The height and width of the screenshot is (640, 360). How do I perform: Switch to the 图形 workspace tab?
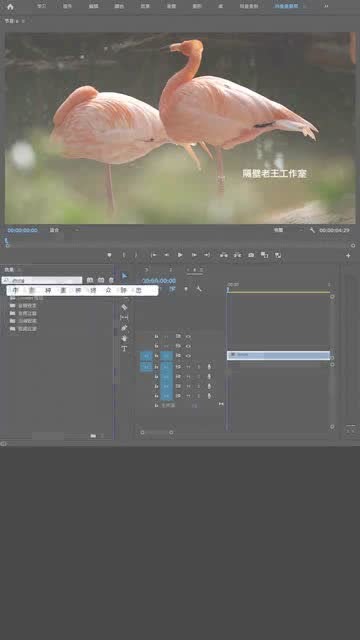point(197,7)
